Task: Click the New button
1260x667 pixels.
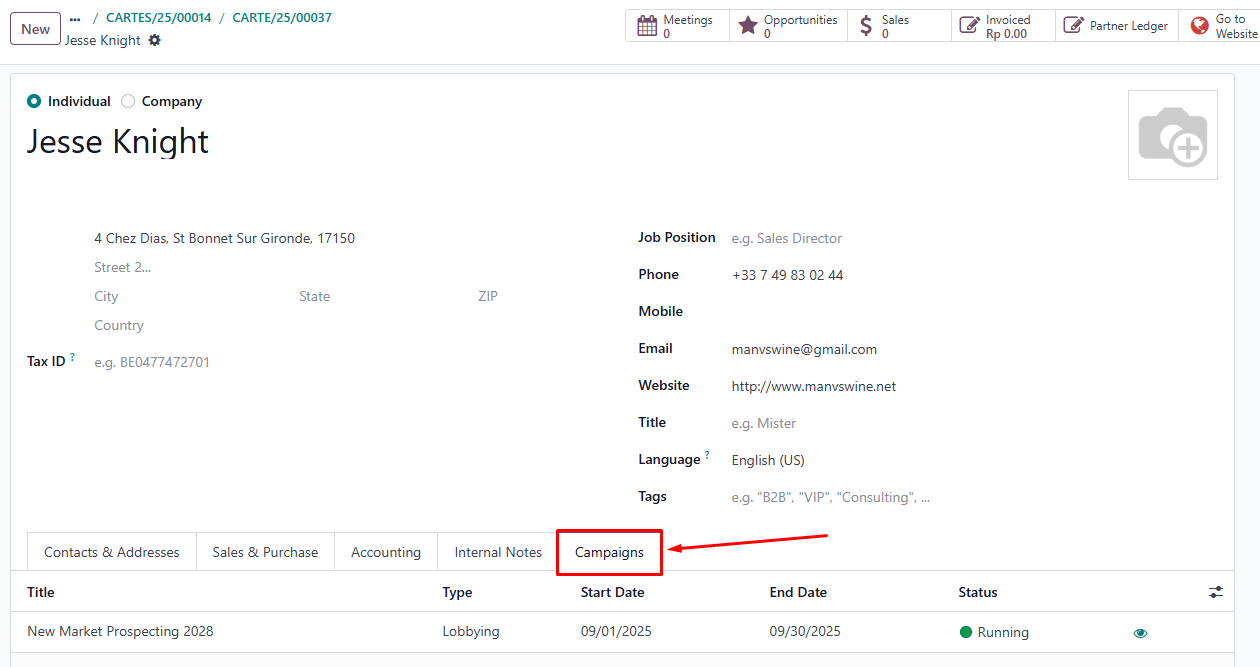Action: click(35, 29)
